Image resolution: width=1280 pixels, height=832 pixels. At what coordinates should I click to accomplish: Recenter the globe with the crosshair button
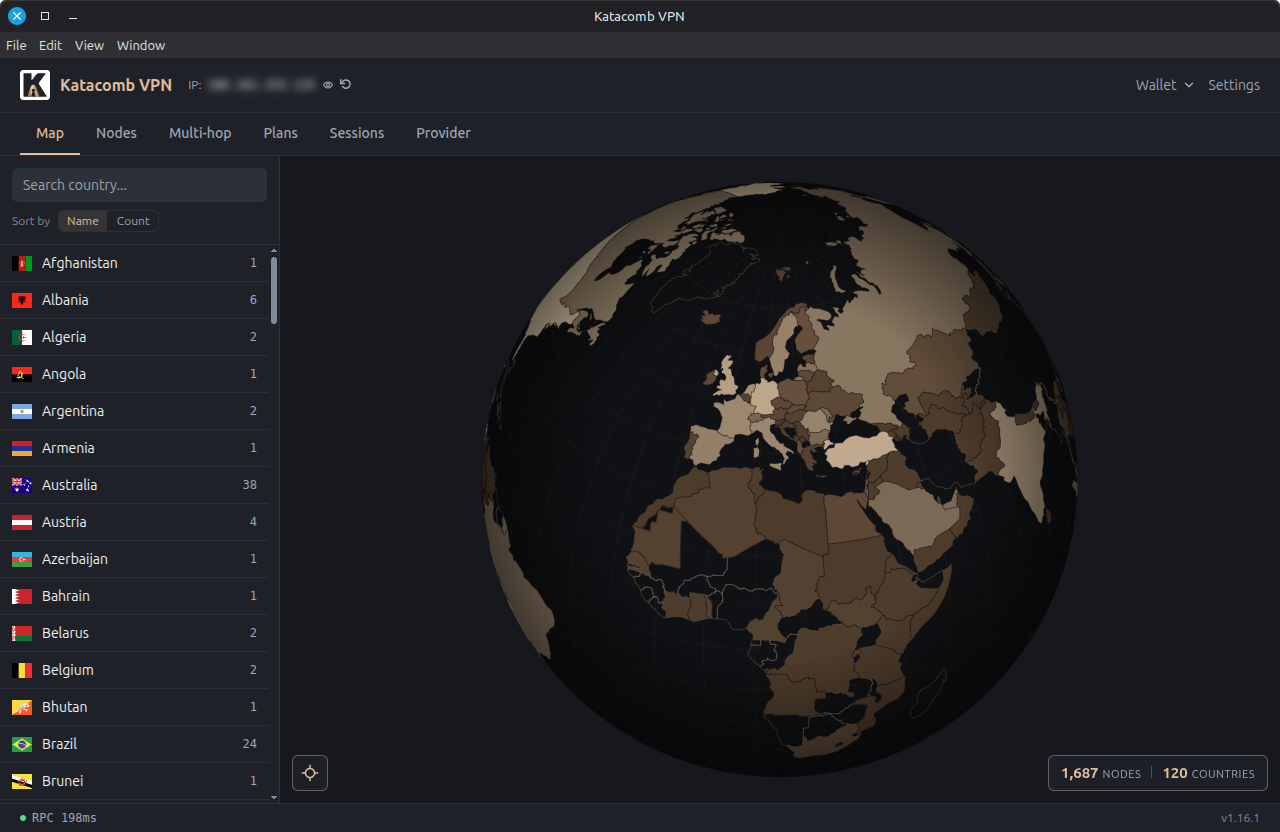(310, 773)
